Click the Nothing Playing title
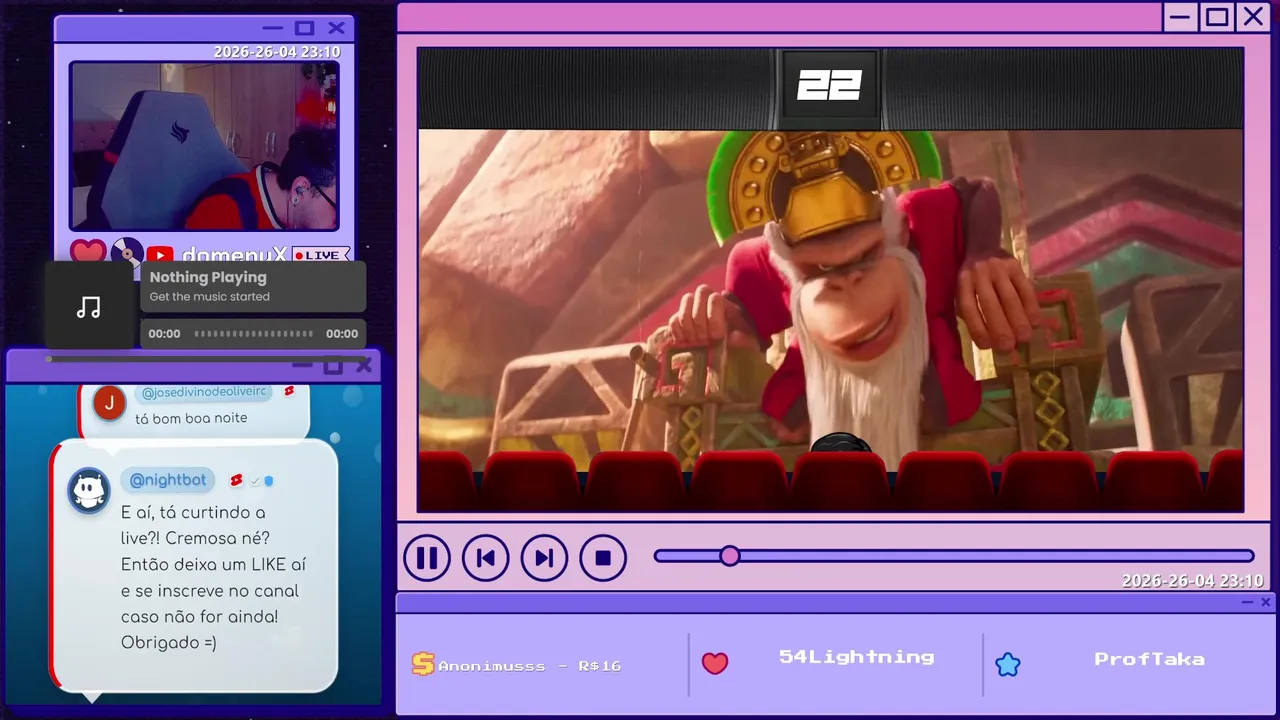This screenshot has width=1280, height=720. click(208, 277)
